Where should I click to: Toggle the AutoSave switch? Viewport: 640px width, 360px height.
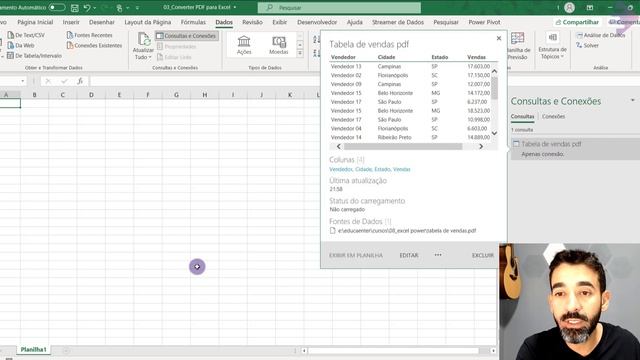(x=57, y=7)
